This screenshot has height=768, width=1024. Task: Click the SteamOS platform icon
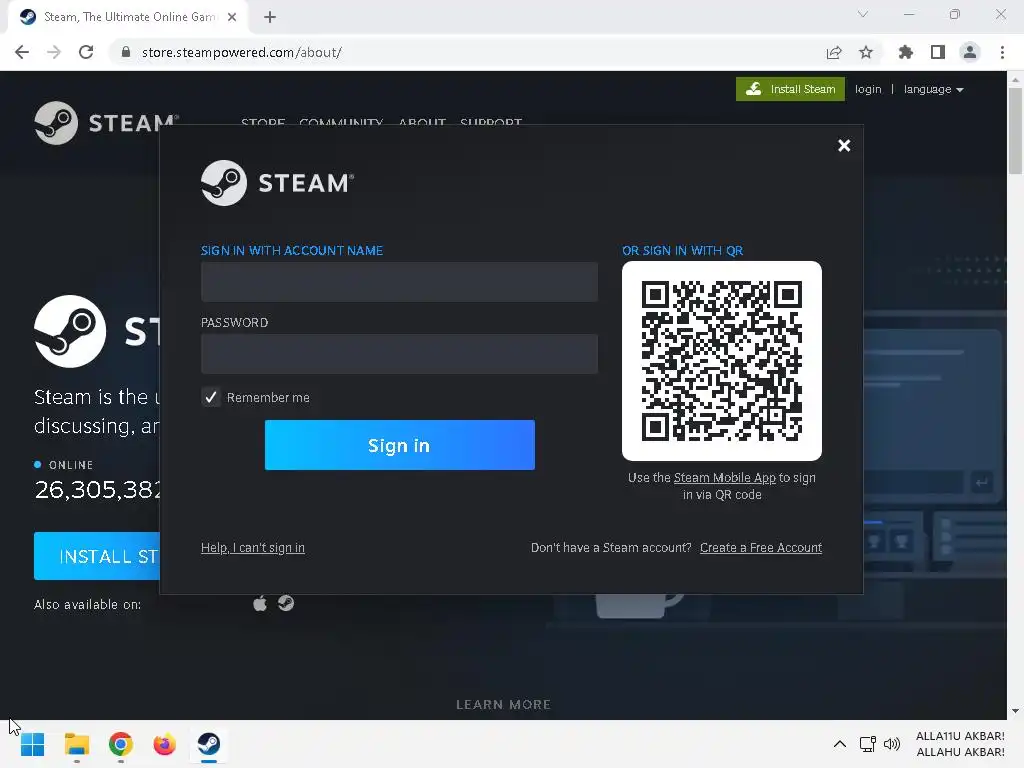pyautogui.click(x=286, y=603)
